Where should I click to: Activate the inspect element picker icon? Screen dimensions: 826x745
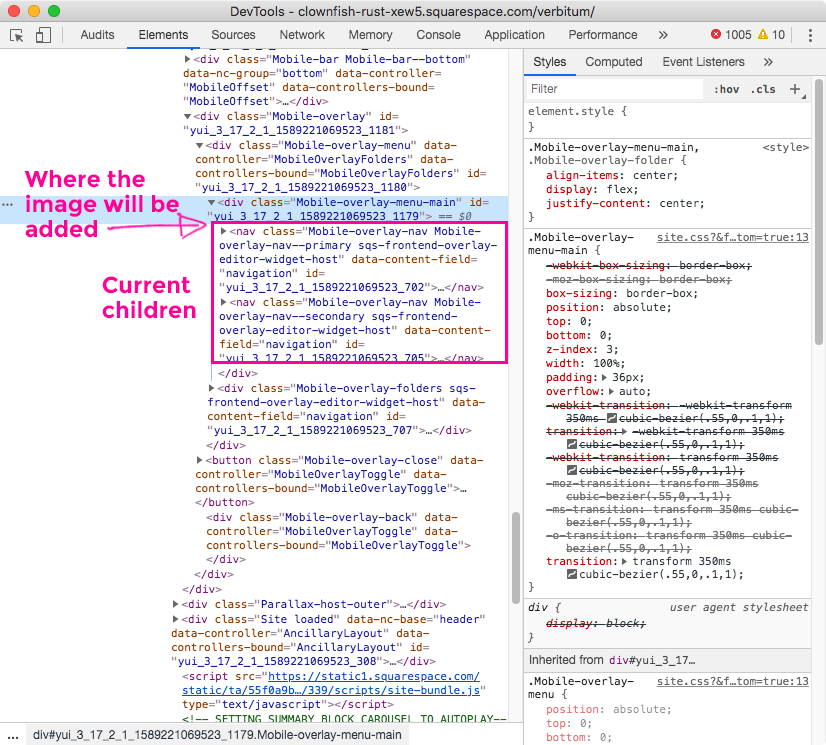coord(17,35)
